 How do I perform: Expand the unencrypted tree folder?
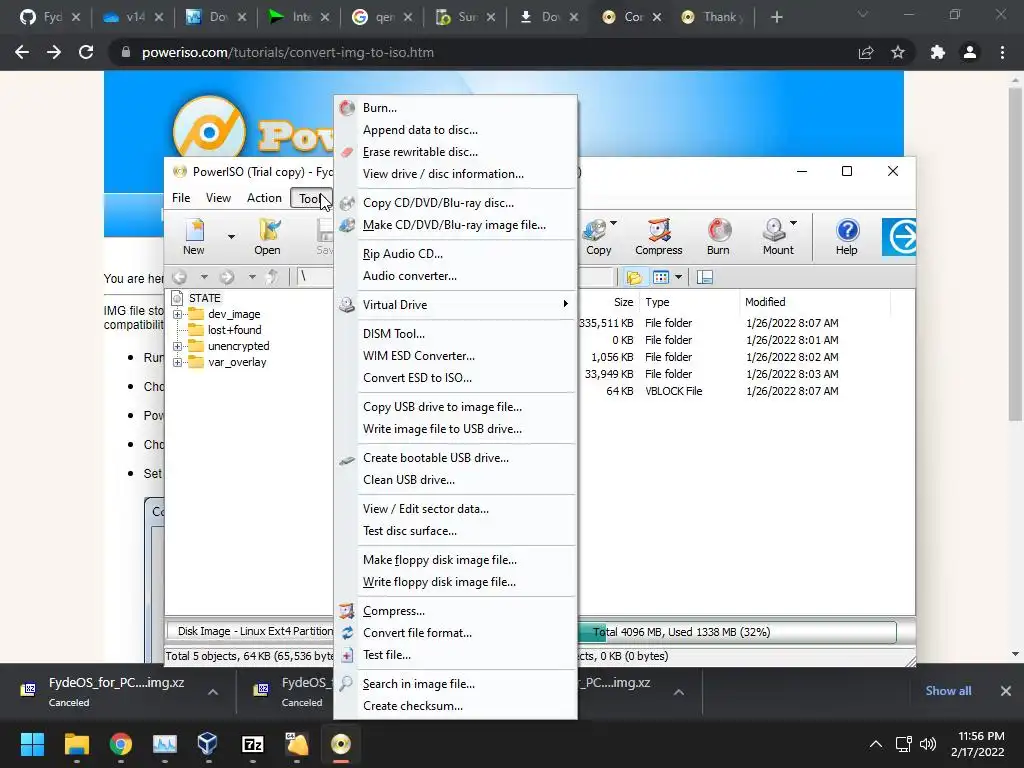tap(177, 346)
